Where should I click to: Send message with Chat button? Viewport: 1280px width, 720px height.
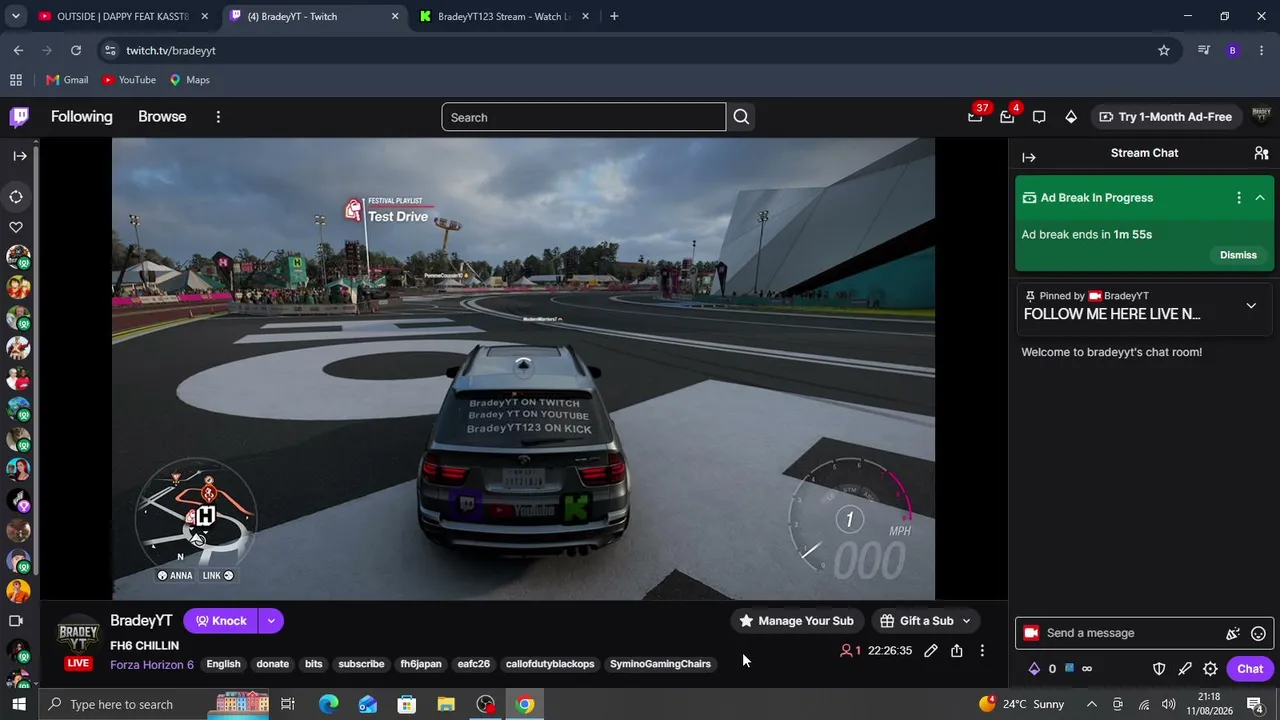point(1250,669)
